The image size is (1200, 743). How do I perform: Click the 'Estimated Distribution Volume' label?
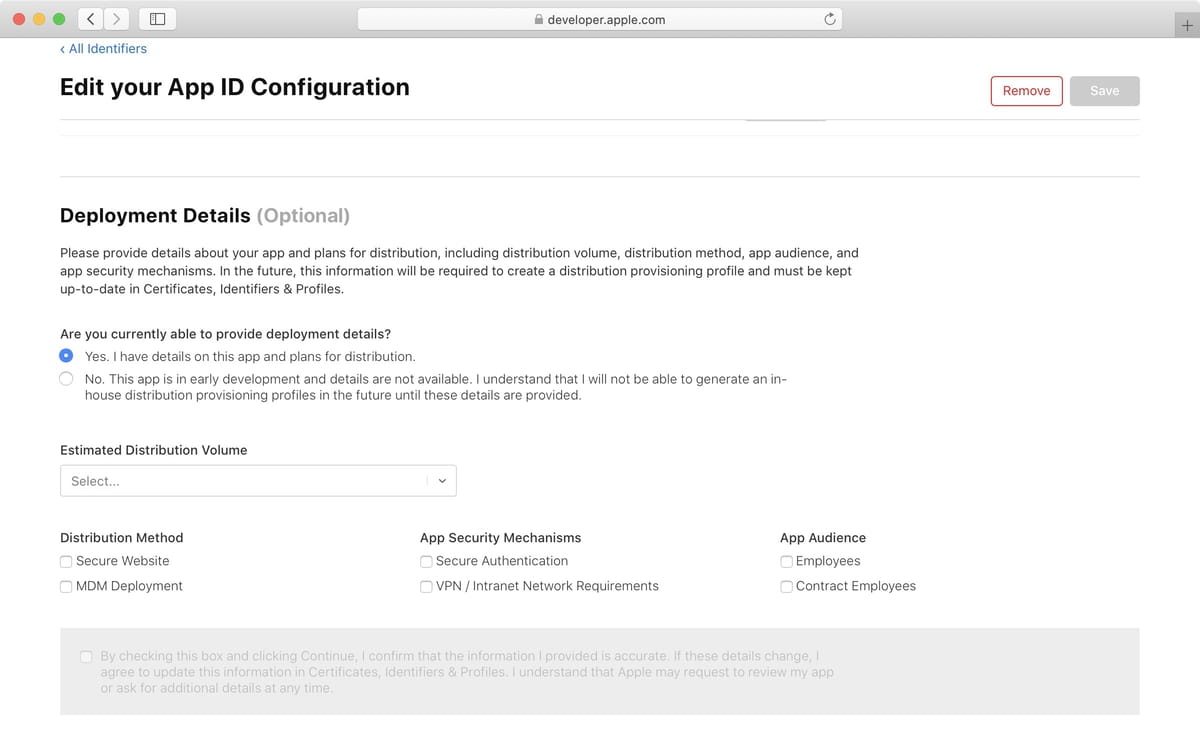[154, 450]
